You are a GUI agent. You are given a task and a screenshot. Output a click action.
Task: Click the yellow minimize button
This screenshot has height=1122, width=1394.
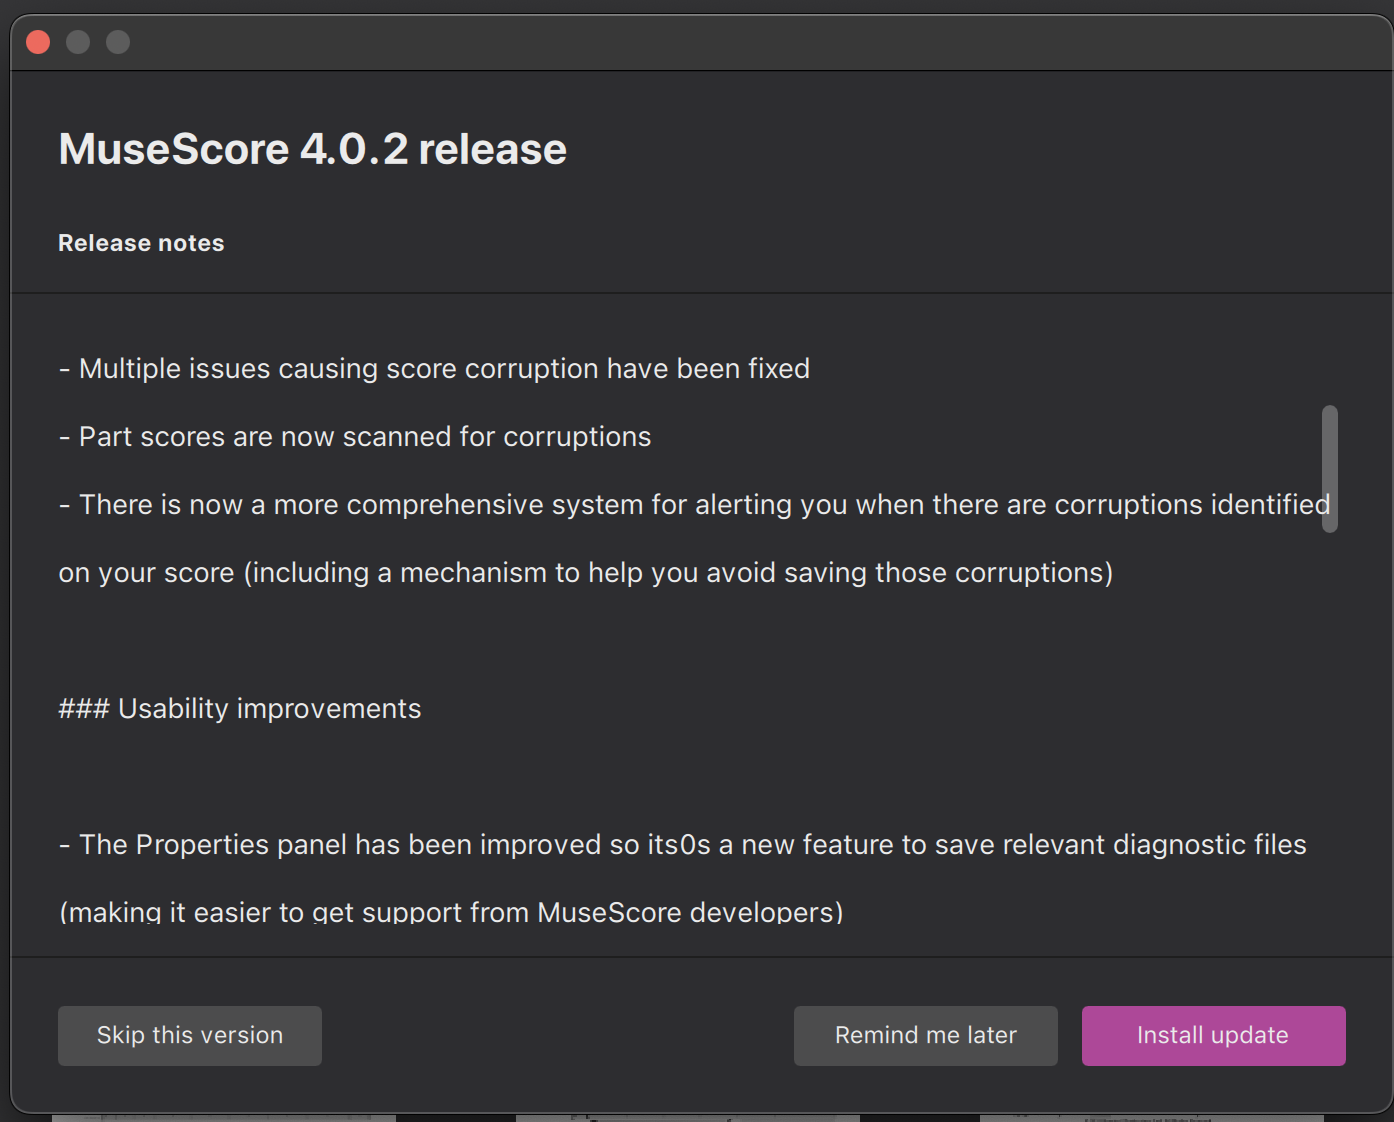[x=78, y=42]
